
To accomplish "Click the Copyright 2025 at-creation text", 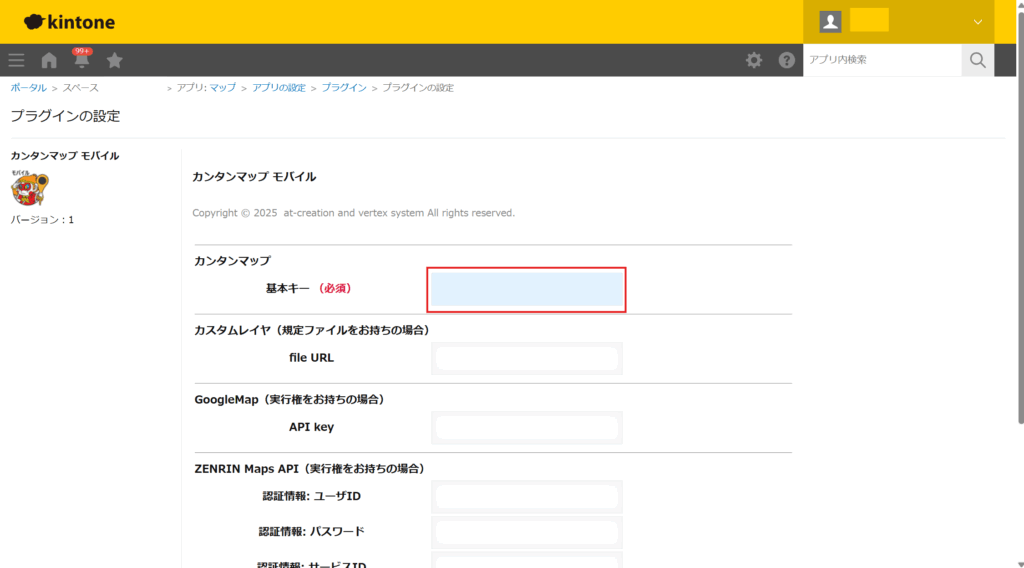I will click(353, 213).
